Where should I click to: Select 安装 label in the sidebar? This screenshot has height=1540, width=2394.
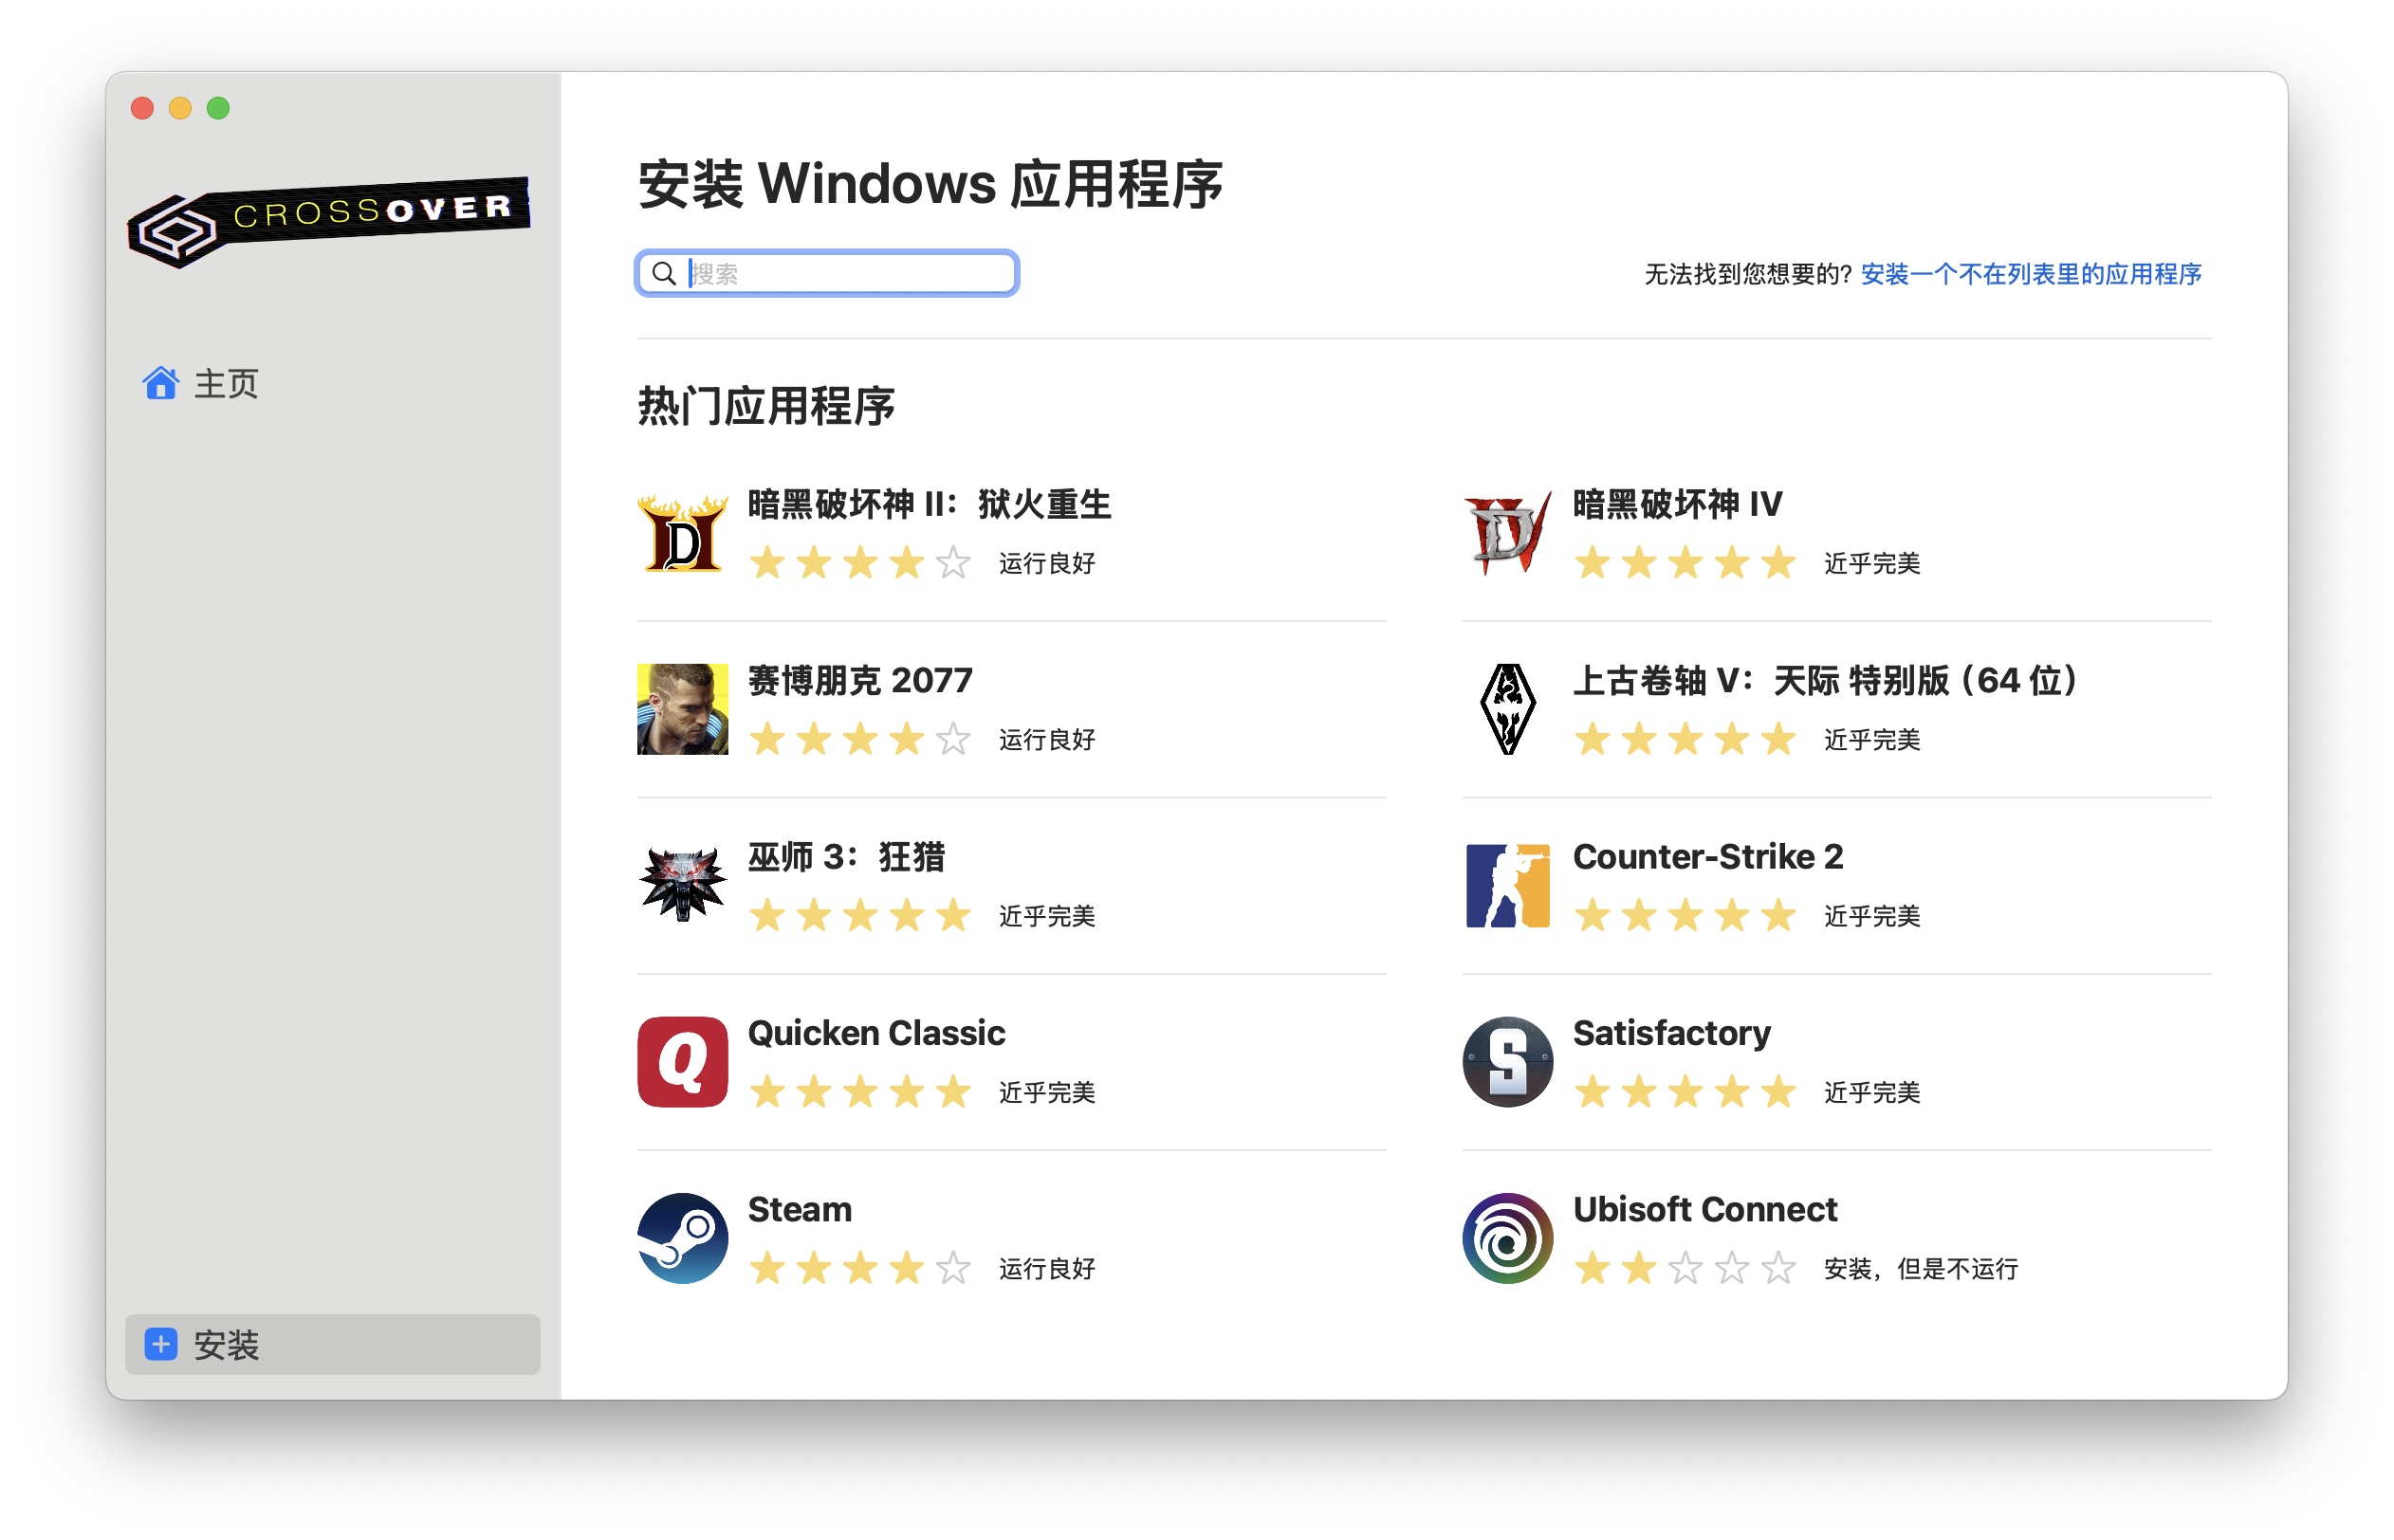click(x=226, y=1344)
